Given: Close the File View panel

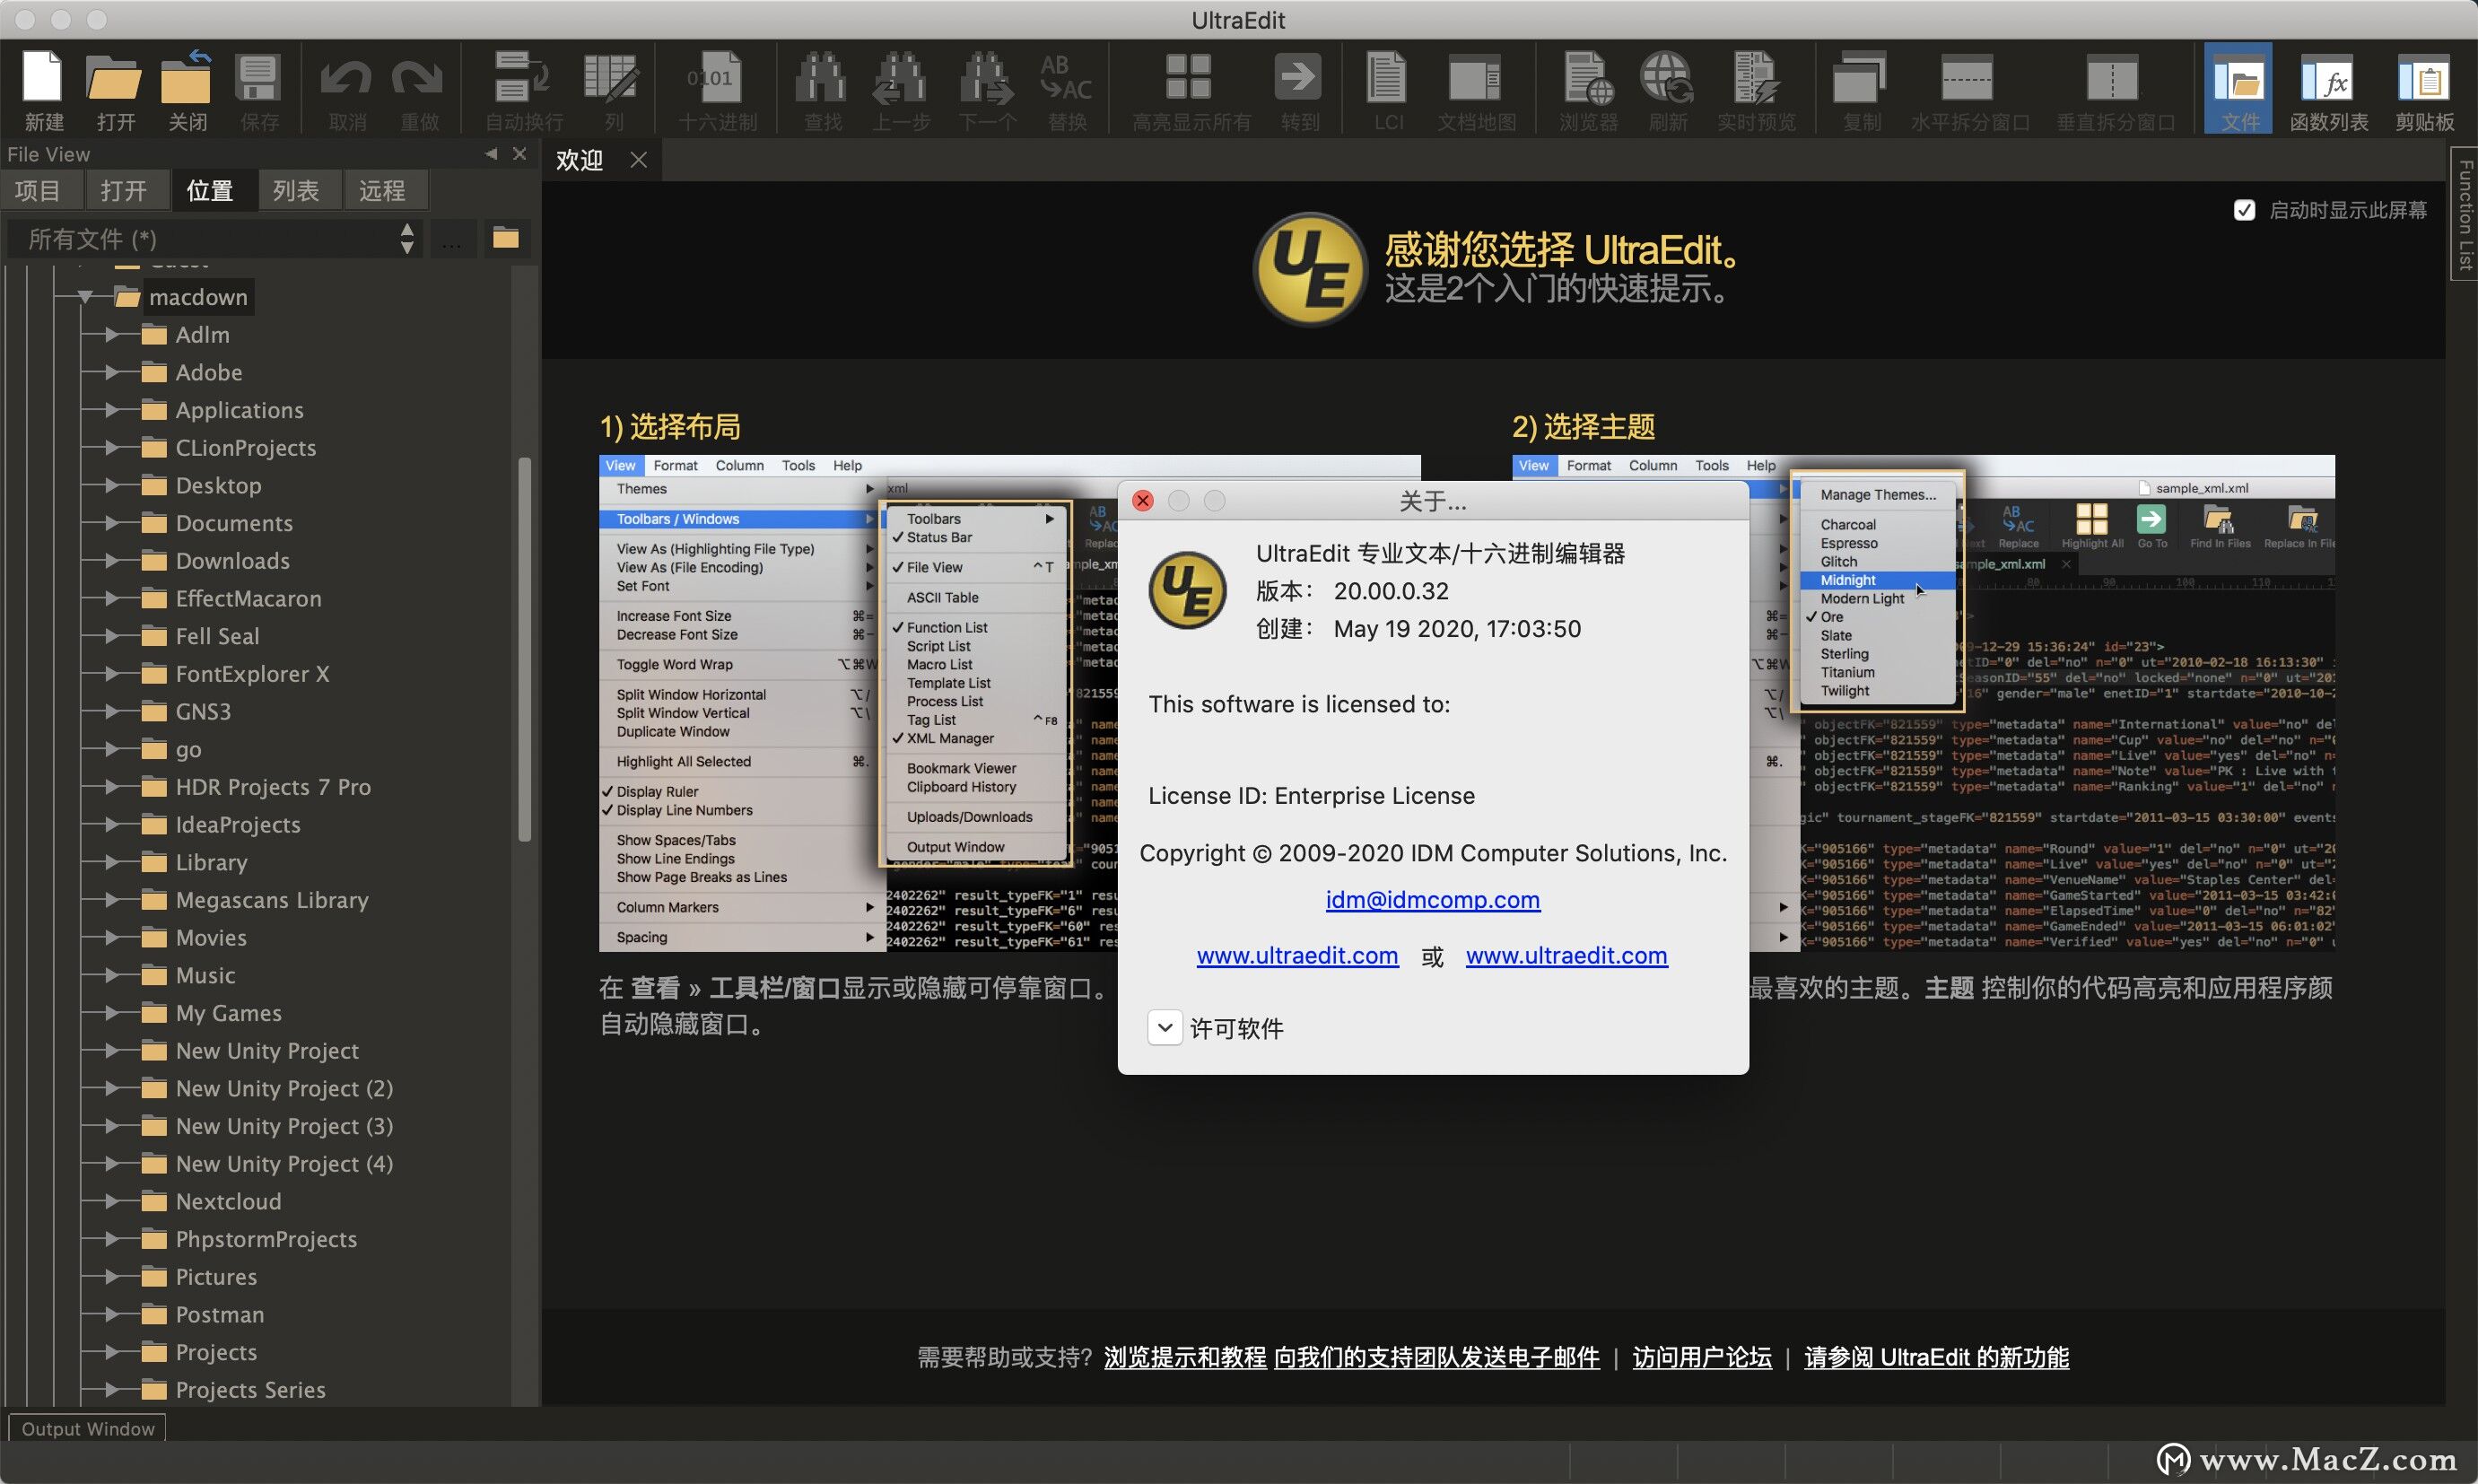Looking at the screenshot, I should [519, 154].
